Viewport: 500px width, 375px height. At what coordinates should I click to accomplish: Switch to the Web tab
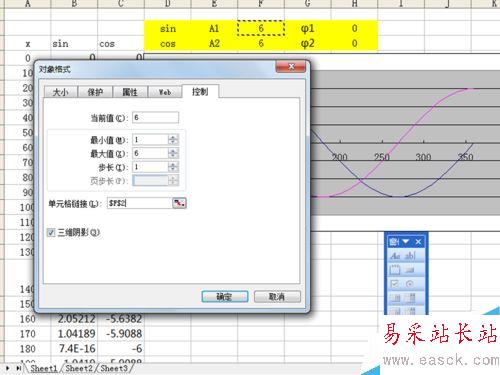click(165, 92)
